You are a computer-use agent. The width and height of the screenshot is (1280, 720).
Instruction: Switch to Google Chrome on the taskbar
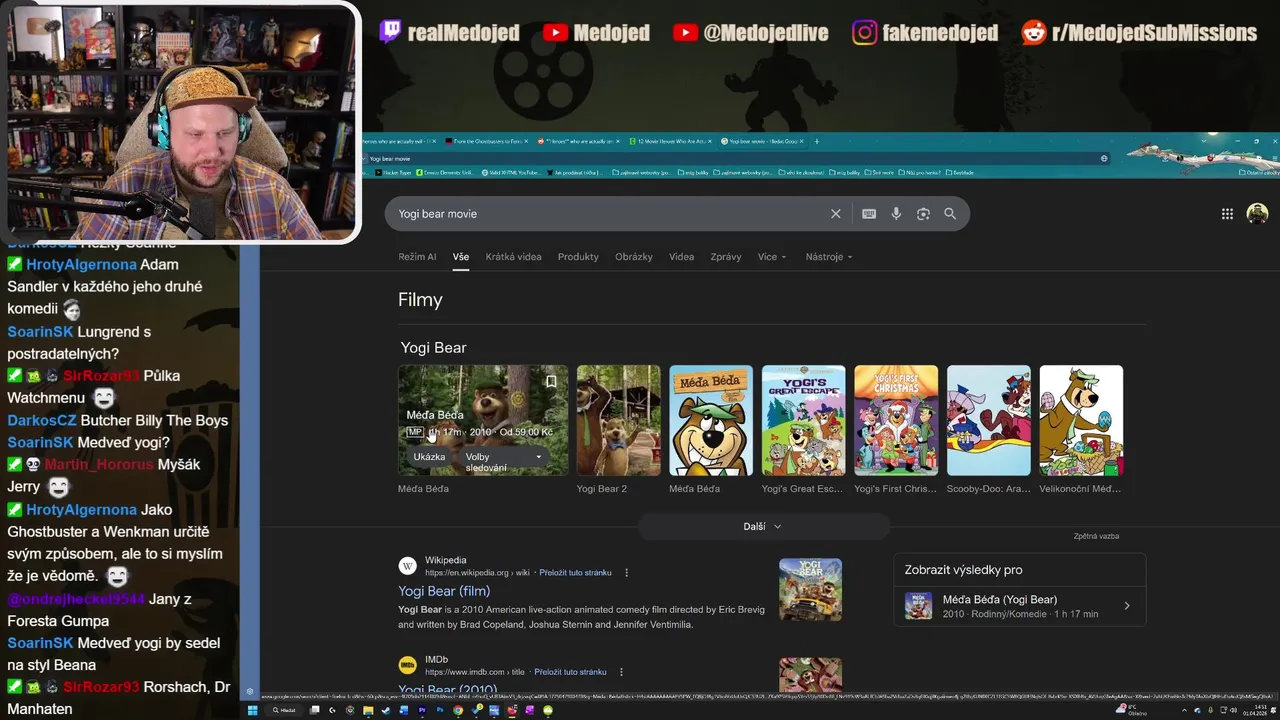(x=458, y=710)
